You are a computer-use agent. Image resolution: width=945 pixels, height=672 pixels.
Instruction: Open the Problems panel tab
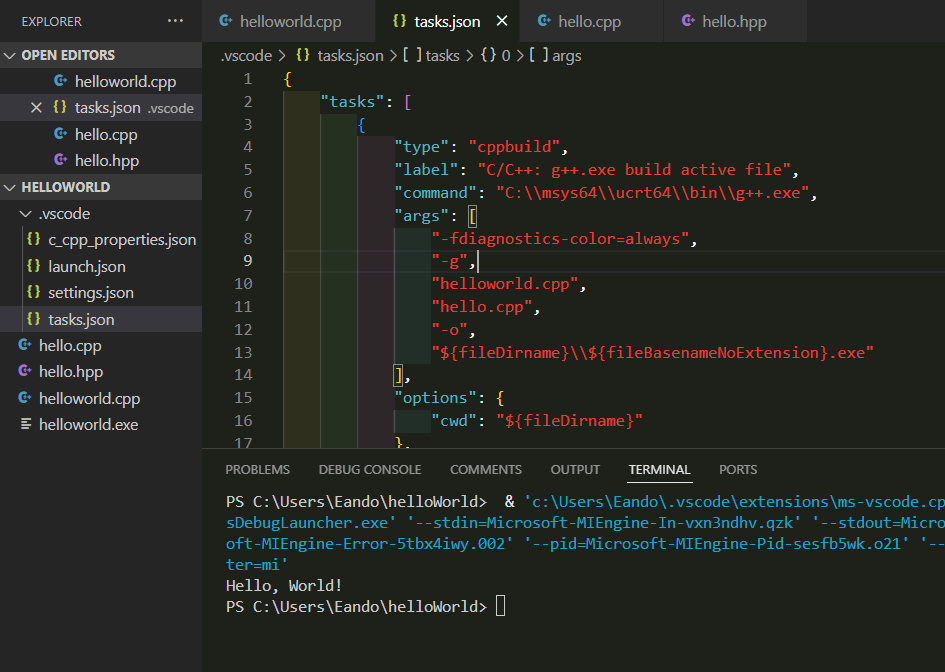[257, 470]
